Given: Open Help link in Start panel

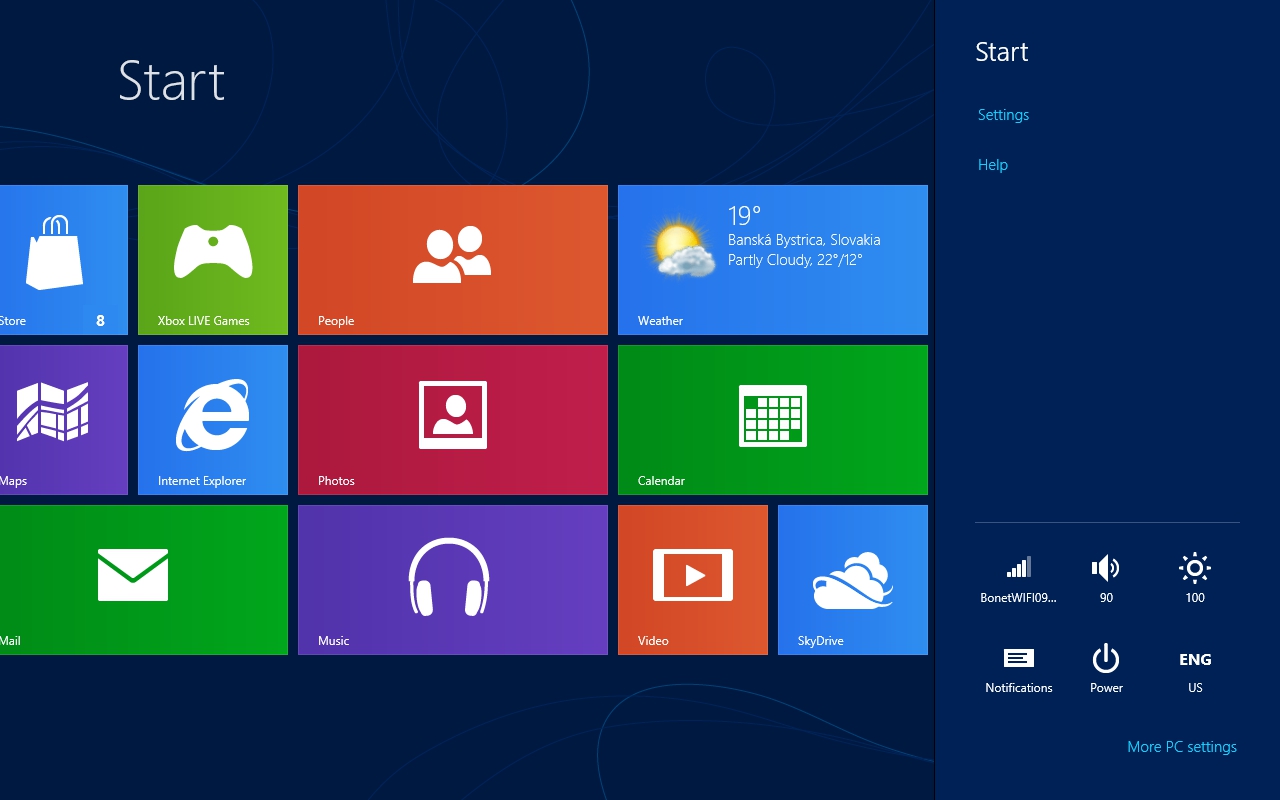Looking at the screenshot, I should click(x=993, y=165).
